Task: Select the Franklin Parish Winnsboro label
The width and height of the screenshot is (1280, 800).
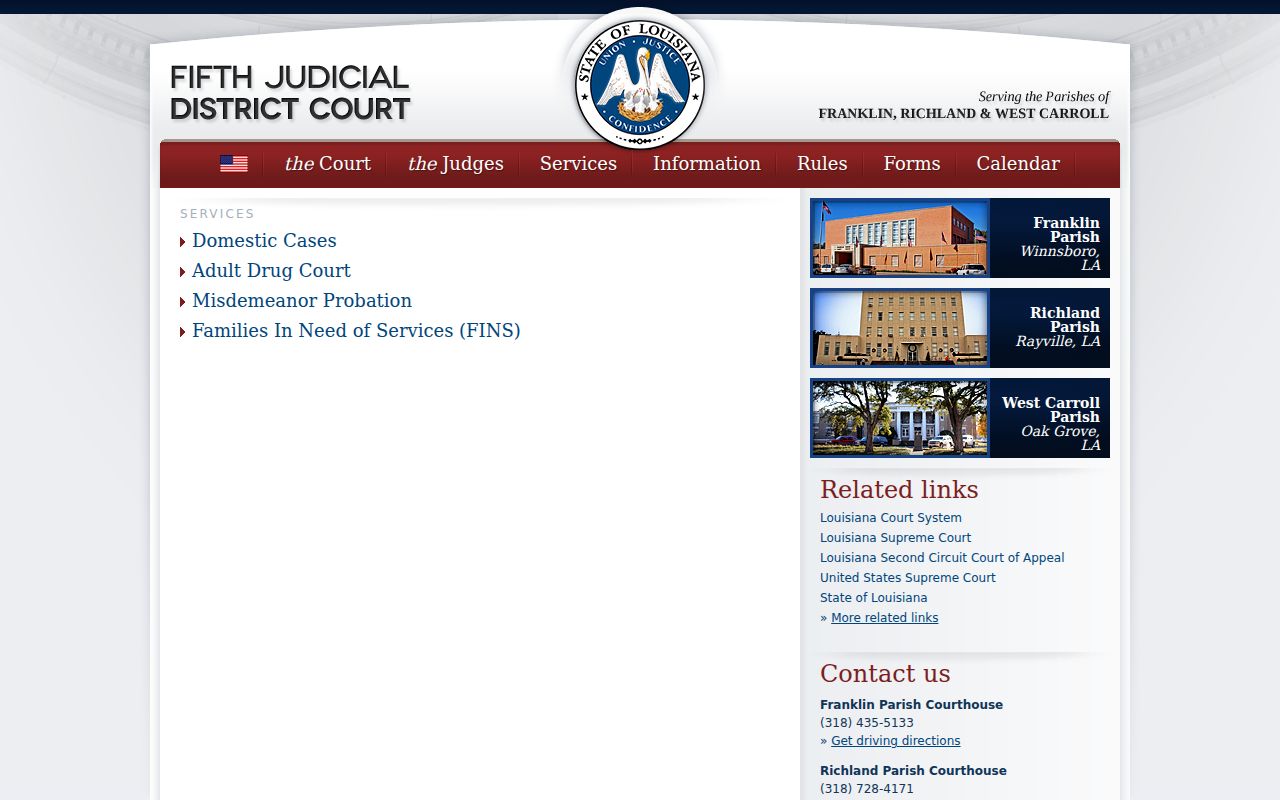Action: (1060, 244)
